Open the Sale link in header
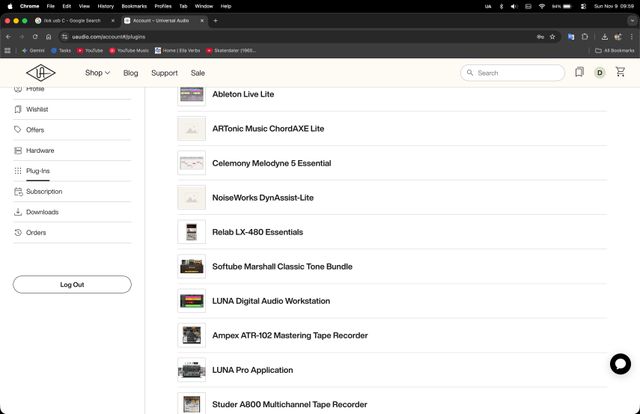Image resolution: width=640 pixels, height=414 pixels. pyautogui.click(x=198, y=73)
